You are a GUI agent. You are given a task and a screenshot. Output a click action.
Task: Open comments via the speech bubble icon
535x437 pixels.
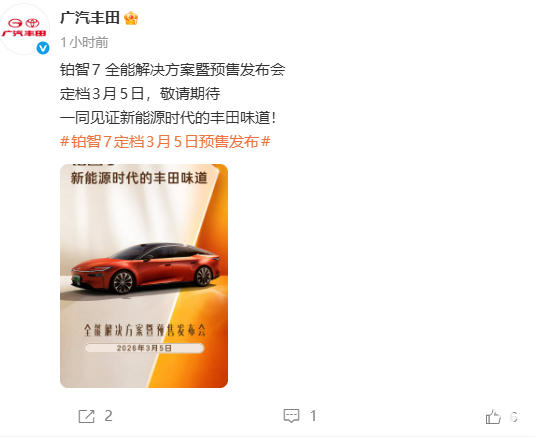coord(291,416)
